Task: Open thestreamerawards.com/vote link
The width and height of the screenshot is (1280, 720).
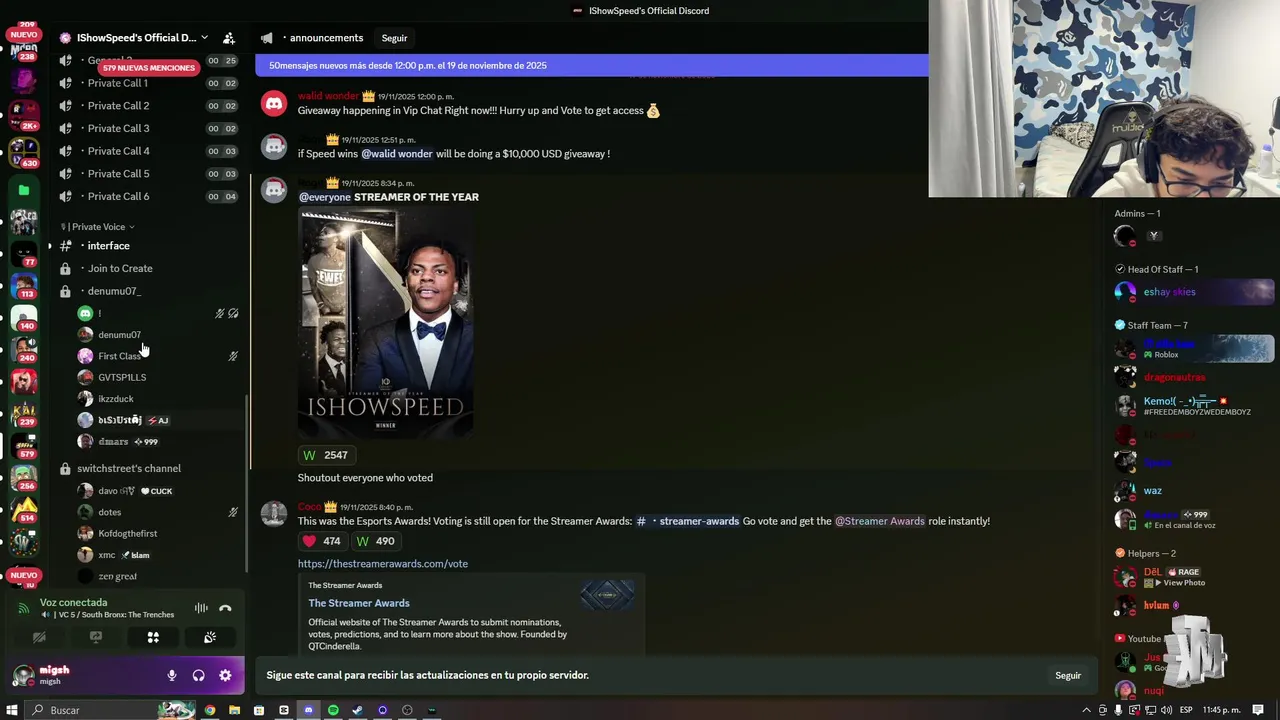Action: (382, 564)
